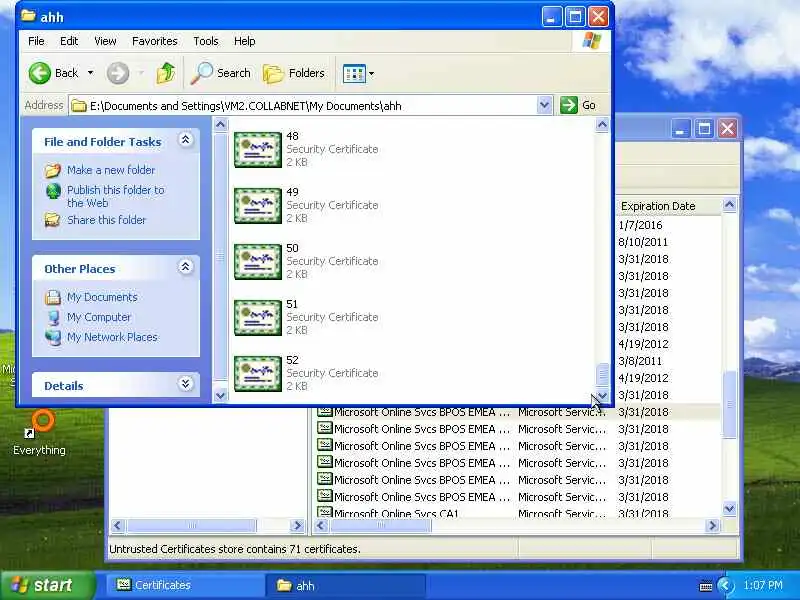Expand hidden tray icons arrow
This screenshot has width=800, height=600.
pyautogui.click(x=725, y=585)
